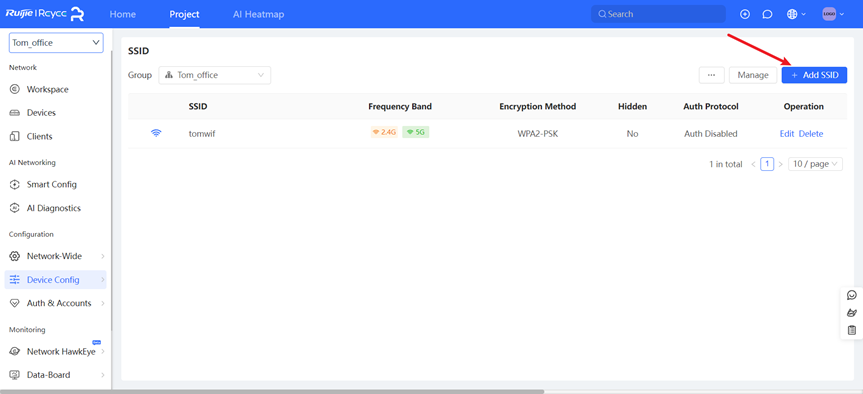Go to the Home tab
The width and height of the screenshot is (863, 394).
(123, 14)
